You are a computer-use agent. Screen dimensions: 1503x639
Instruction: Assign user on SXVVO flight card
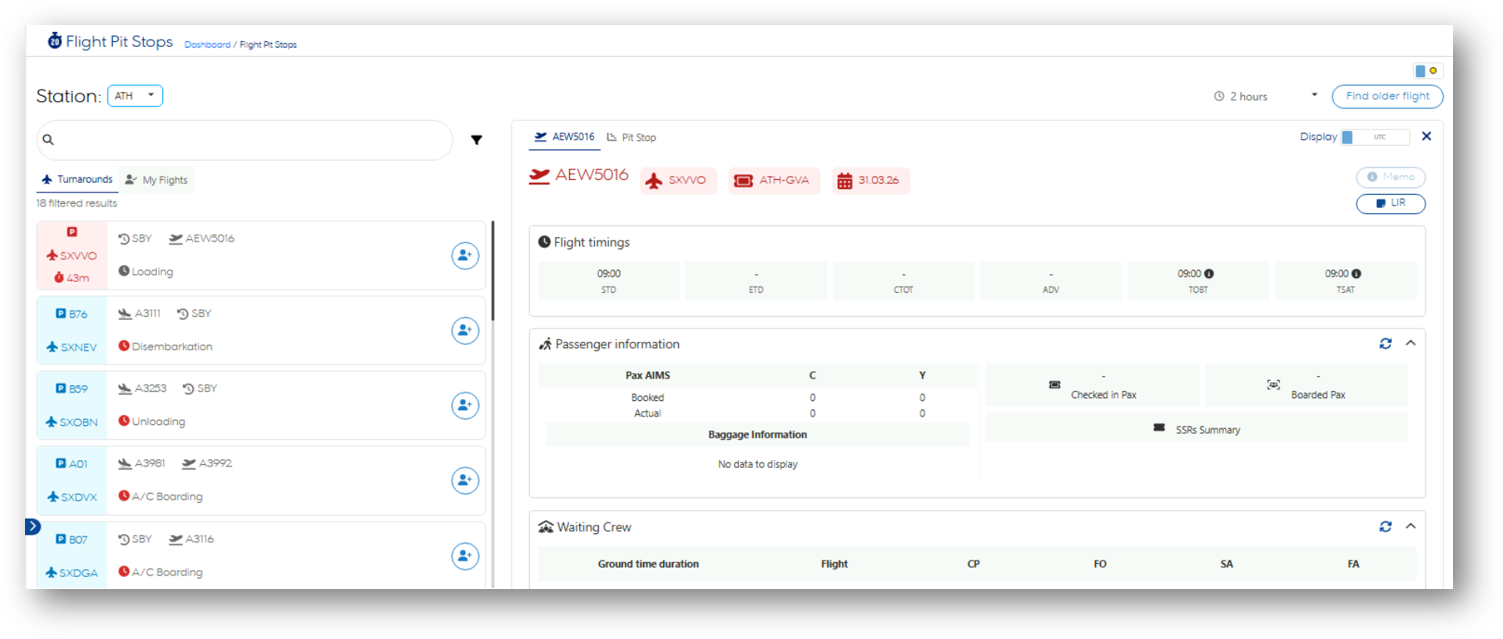click(464, 256)
